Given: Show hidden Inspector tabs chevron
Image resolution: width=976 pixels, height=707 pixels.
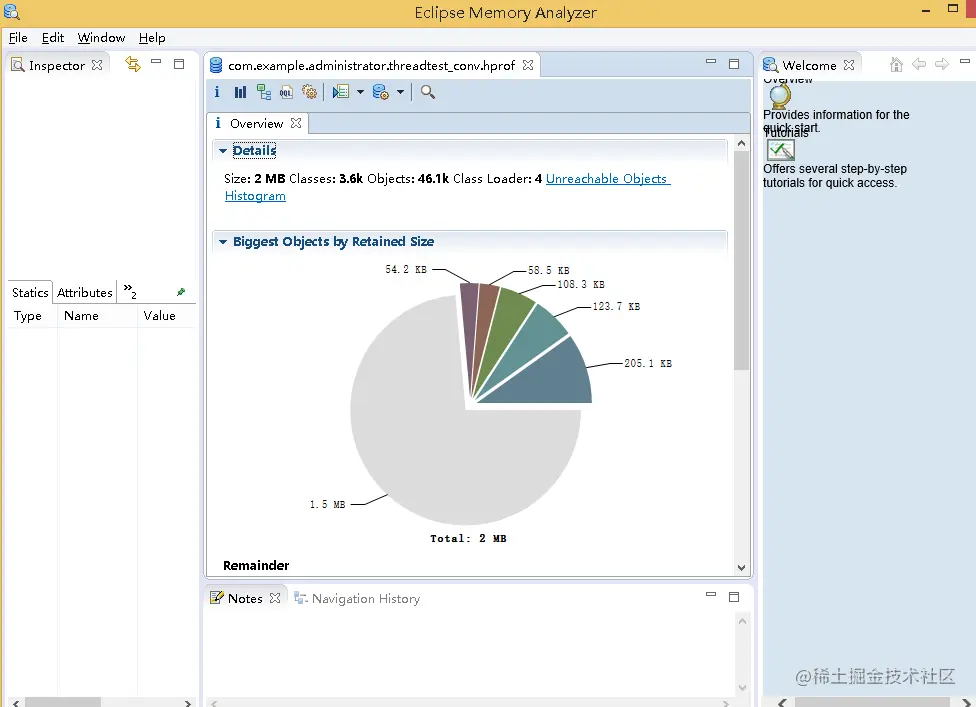Looking at the screenshot, I should (130, 291).
